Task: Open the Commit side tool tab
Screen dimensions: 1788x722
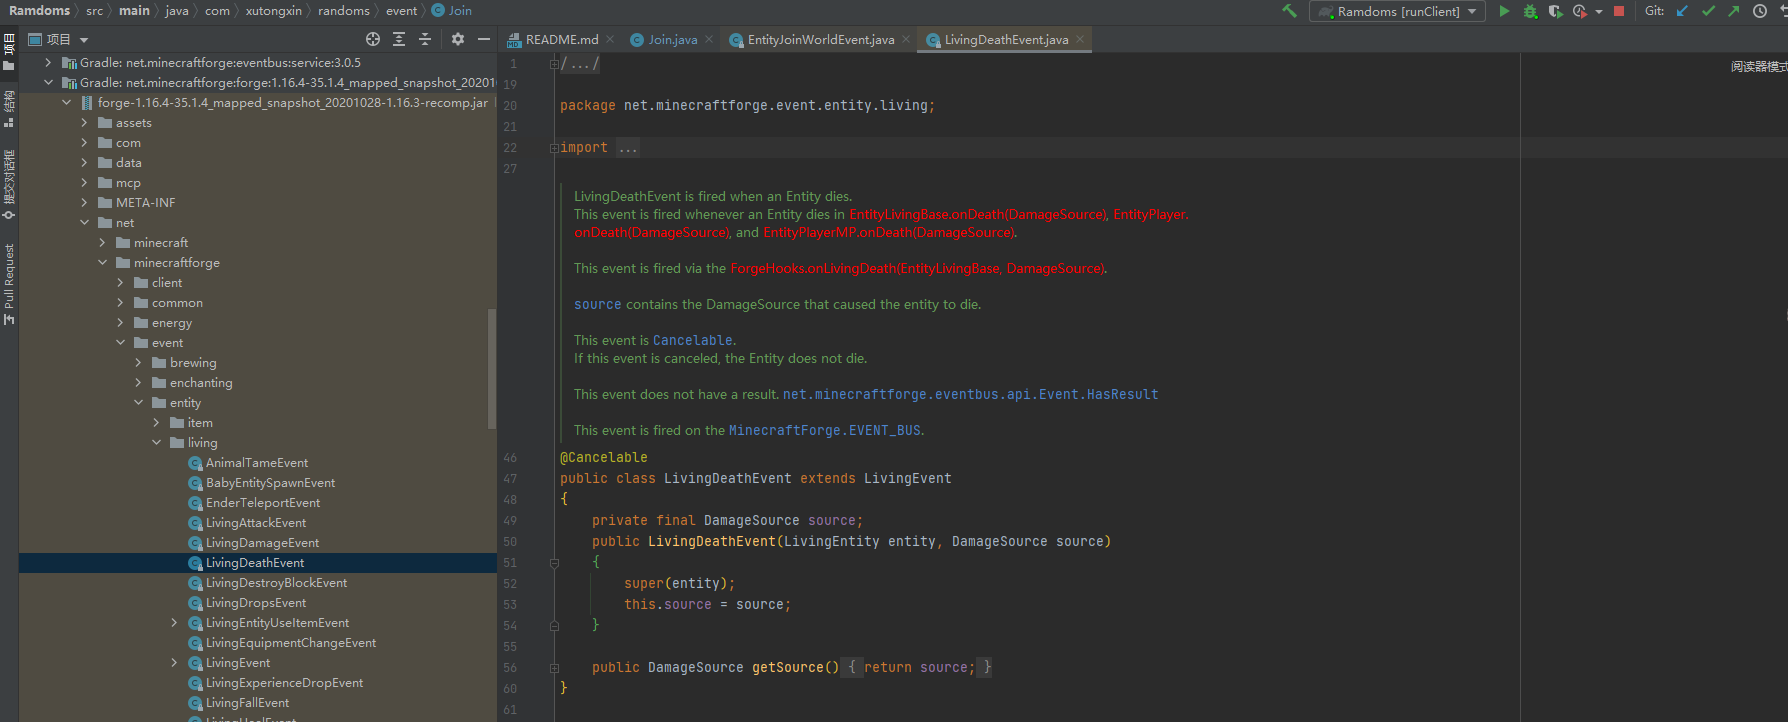Action: pos(9,185)
